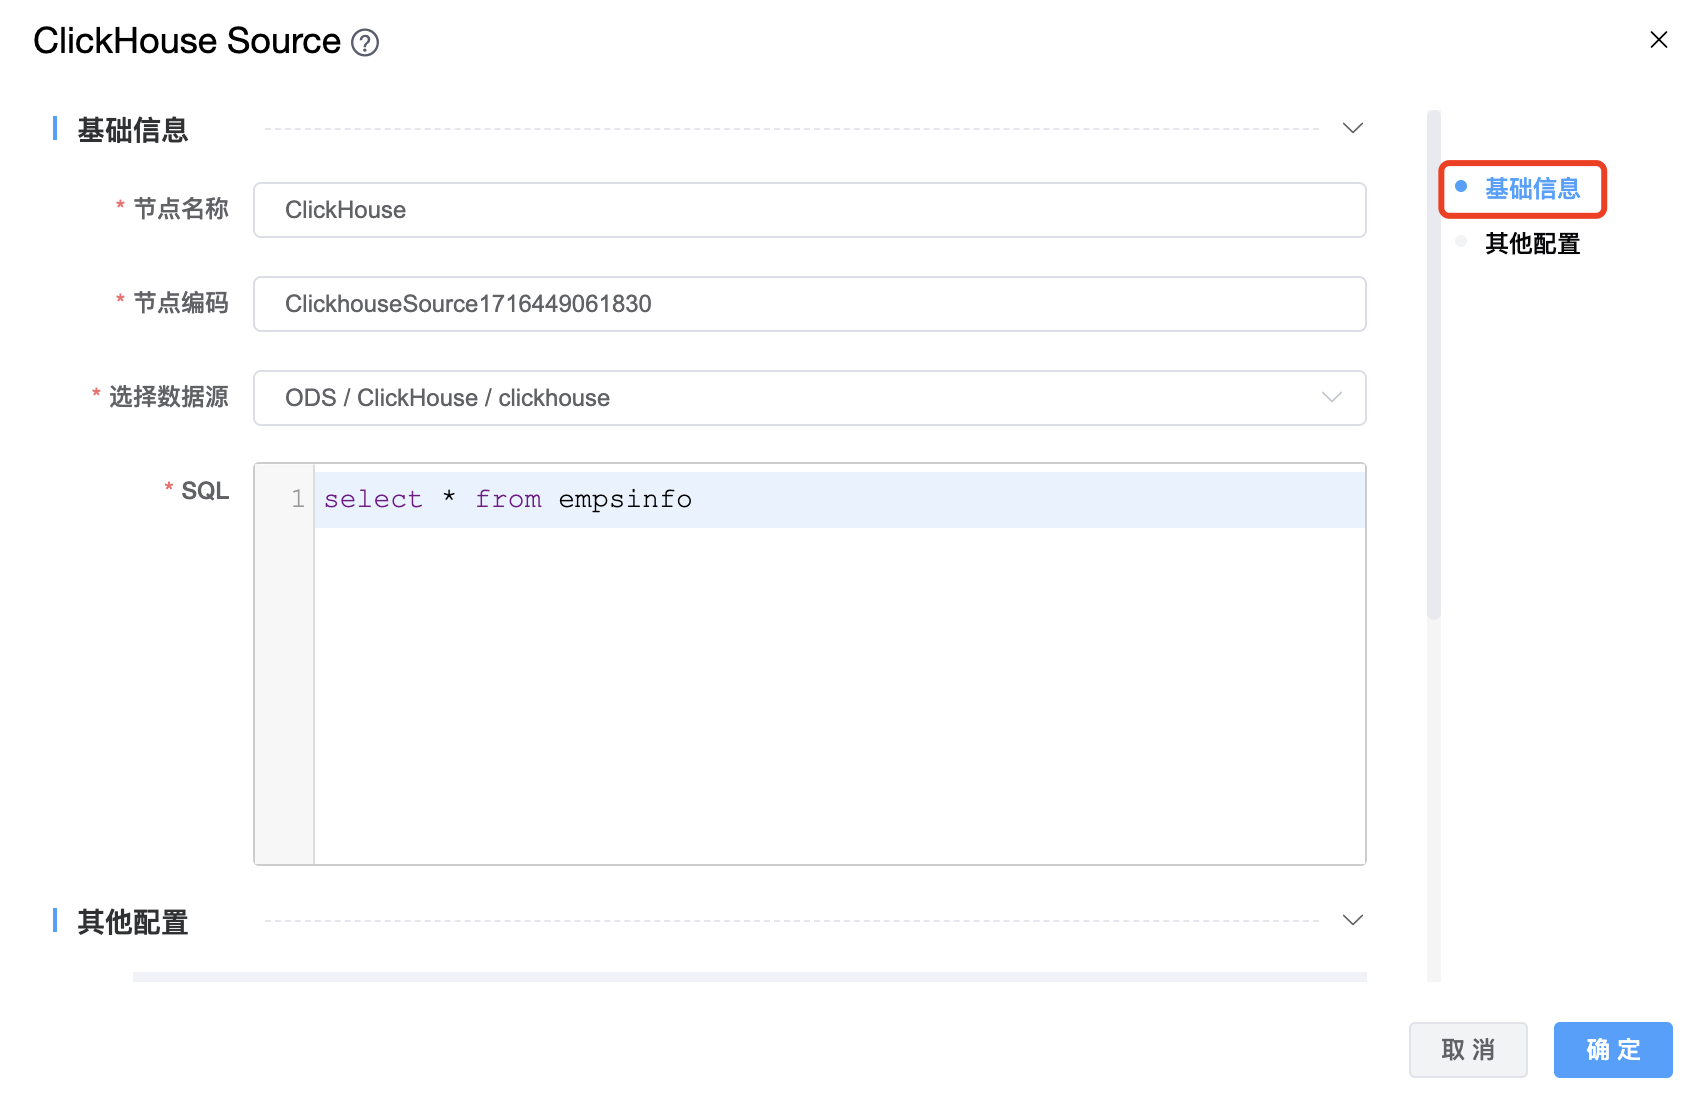Viewport: 1708px width, 1112px height.
Task: Place cursor on 'empsinfo' in SQL
Action: tap(625, 499)
